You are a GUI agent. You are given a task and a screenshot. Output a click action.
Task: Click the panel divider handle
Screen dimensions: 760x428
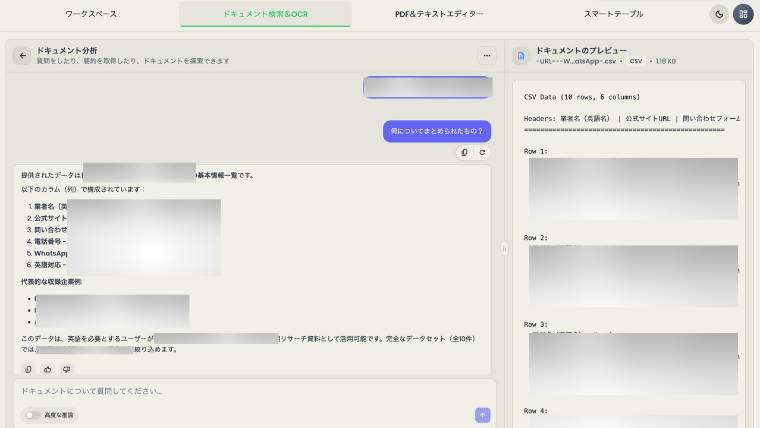coord(504,249)
